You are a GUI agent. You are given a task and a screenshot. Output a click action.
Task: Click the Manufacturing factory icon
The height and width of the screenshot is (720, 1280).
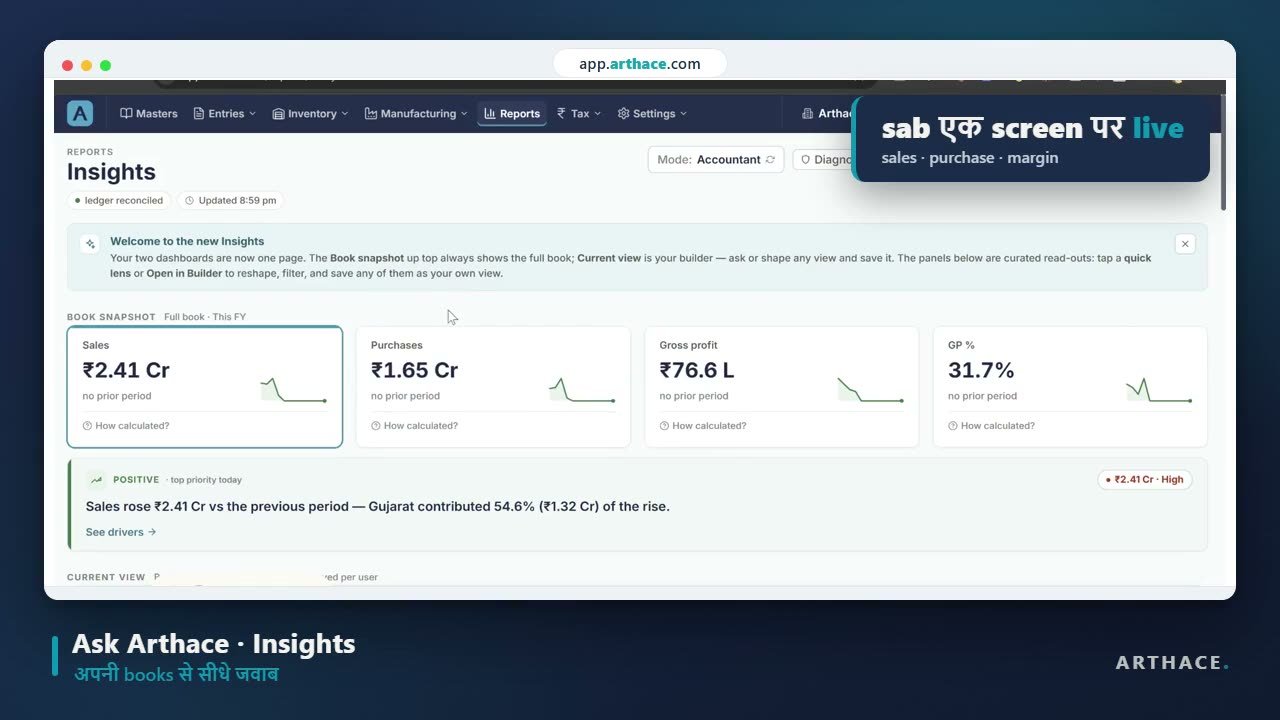[x=371, y=114]
